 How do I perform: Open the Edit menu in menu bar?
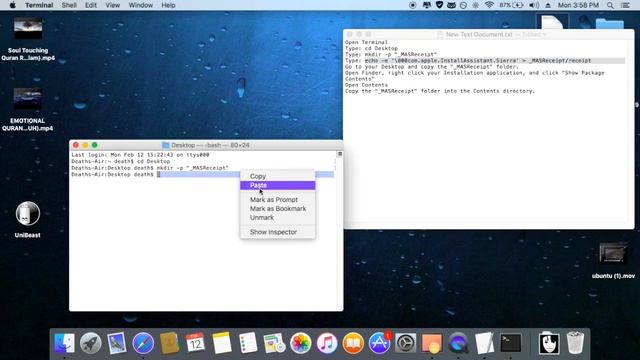91,5
